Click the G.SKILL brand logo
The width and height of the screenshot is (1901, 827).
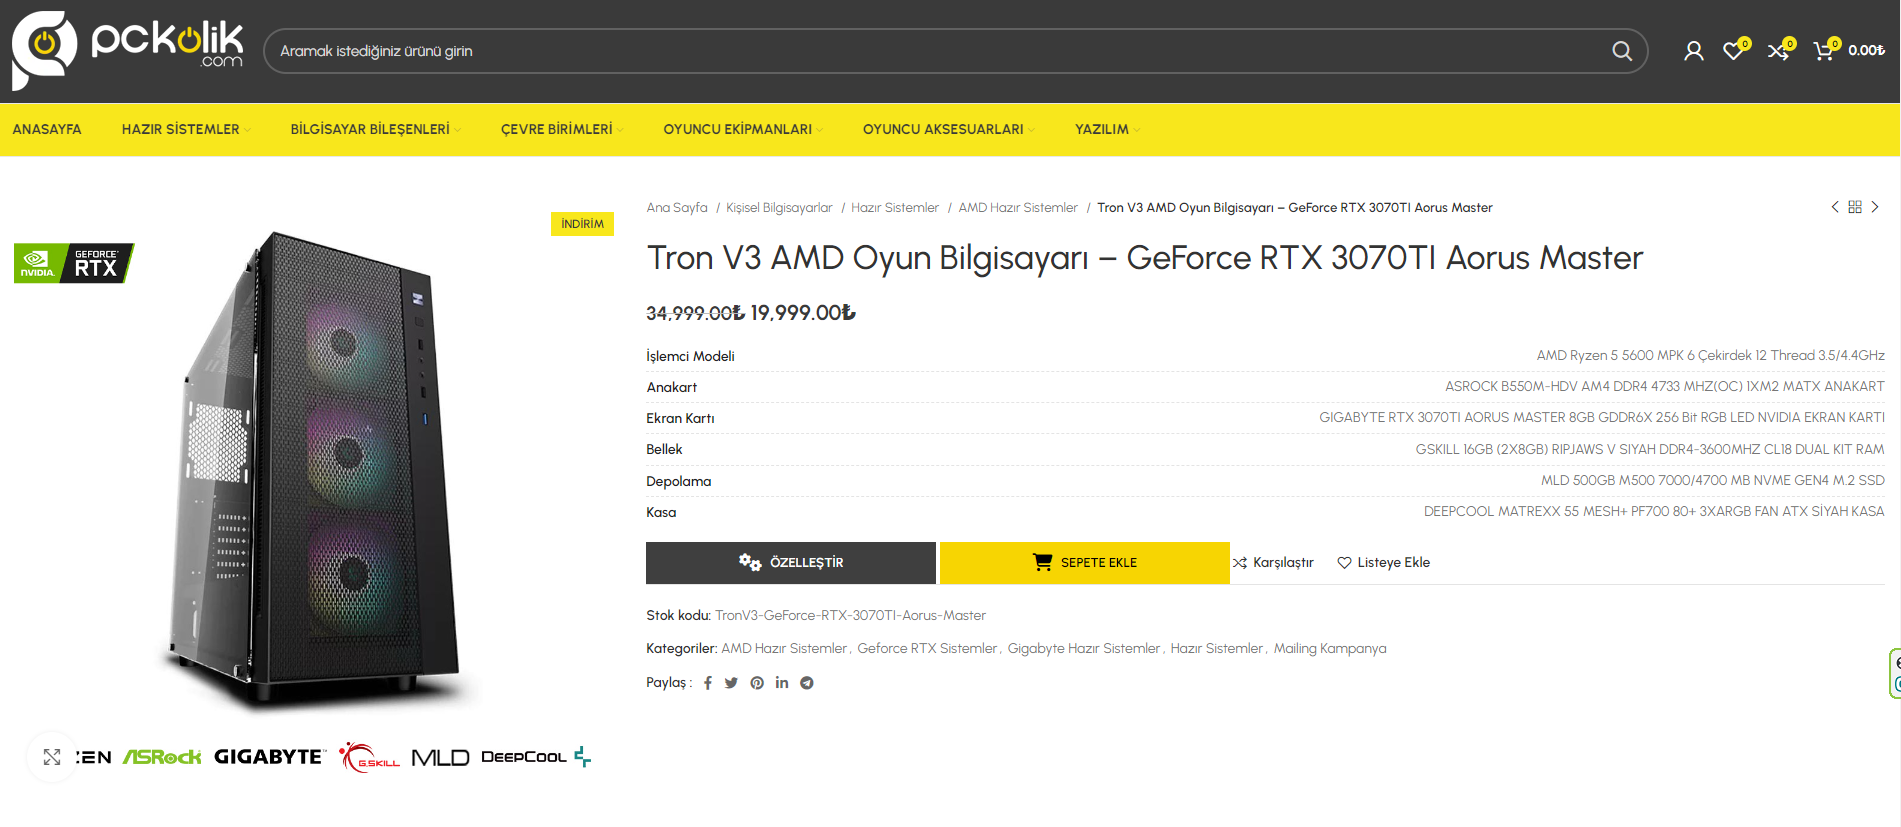[x=369, y=757]
